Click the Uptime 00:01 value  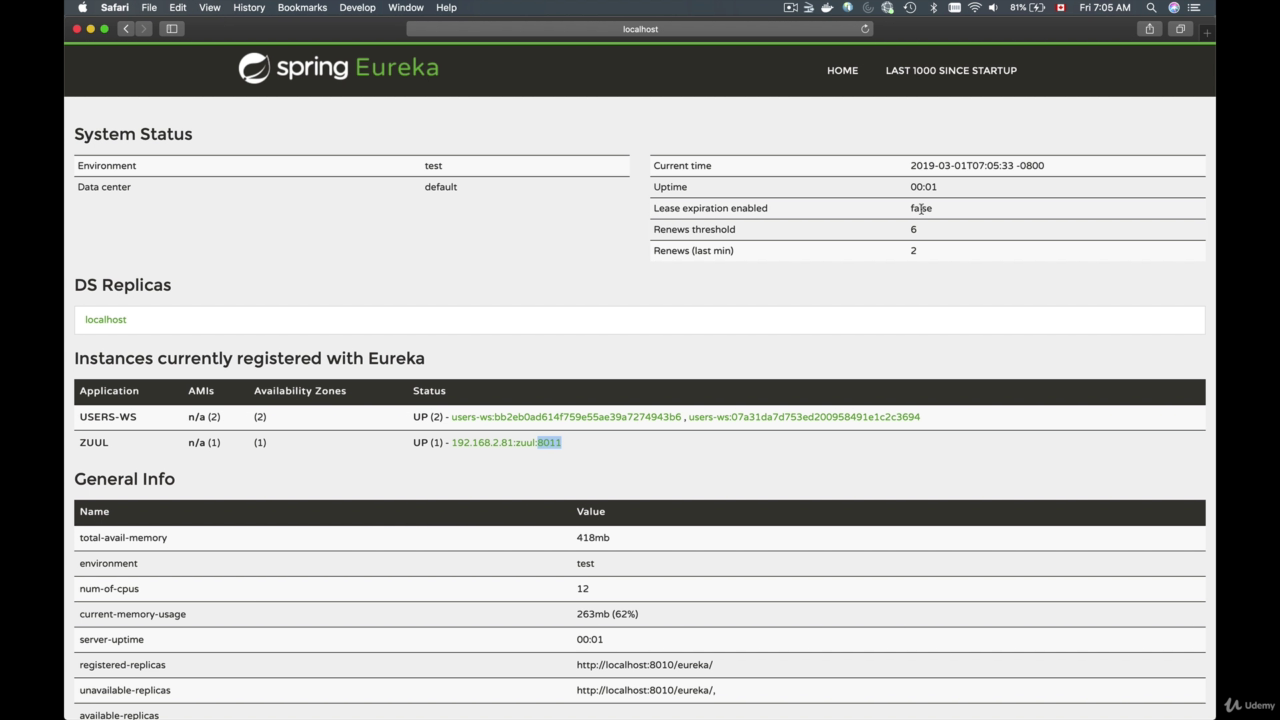click(x=923, y=187)
